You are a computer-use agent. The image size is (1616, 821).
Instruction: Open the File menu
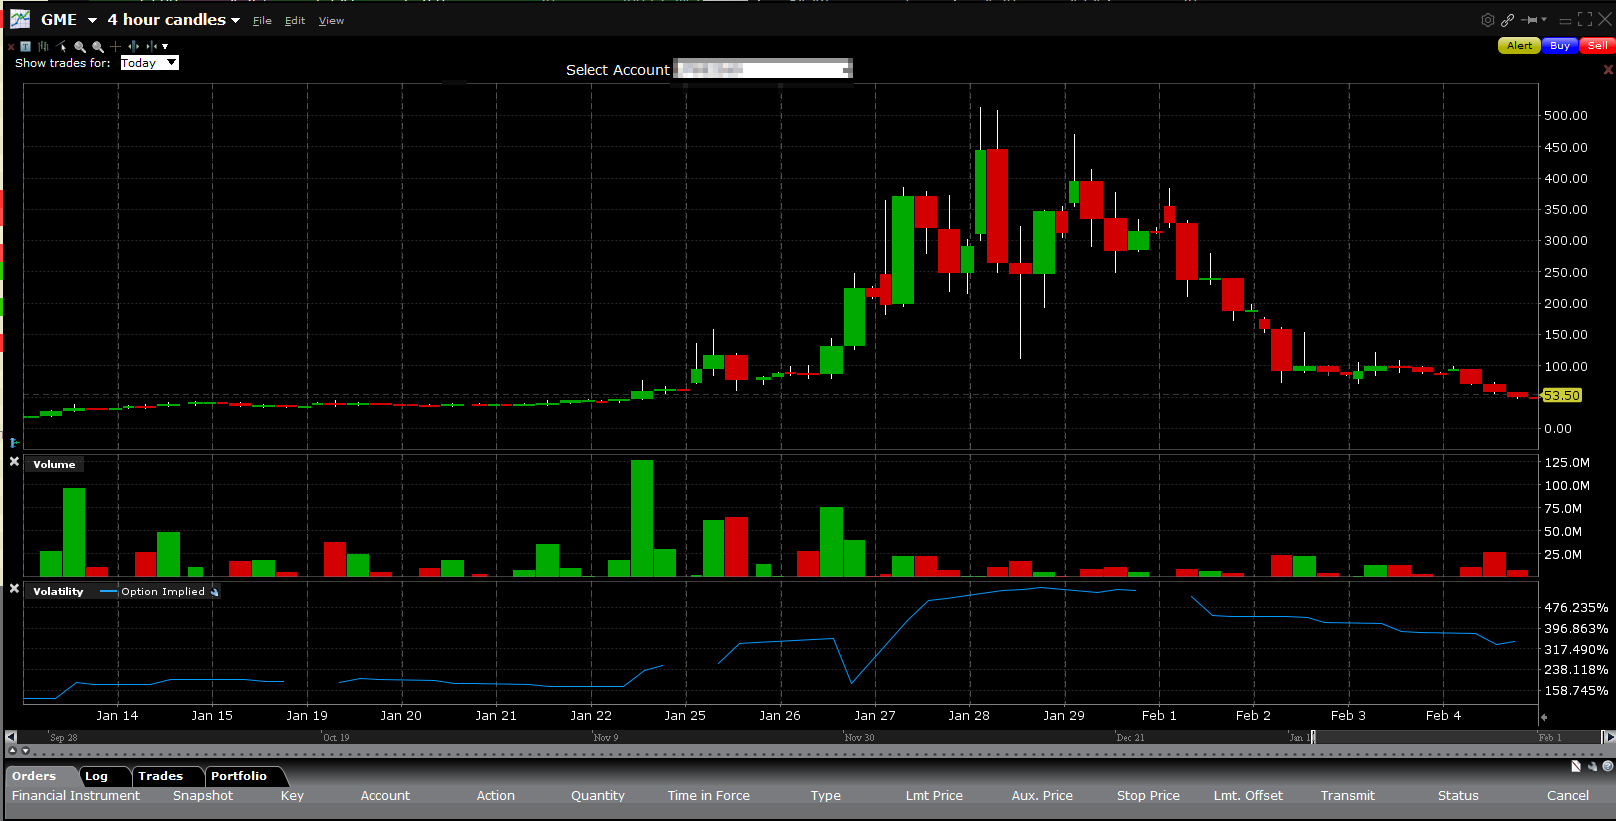pos(262,21)
